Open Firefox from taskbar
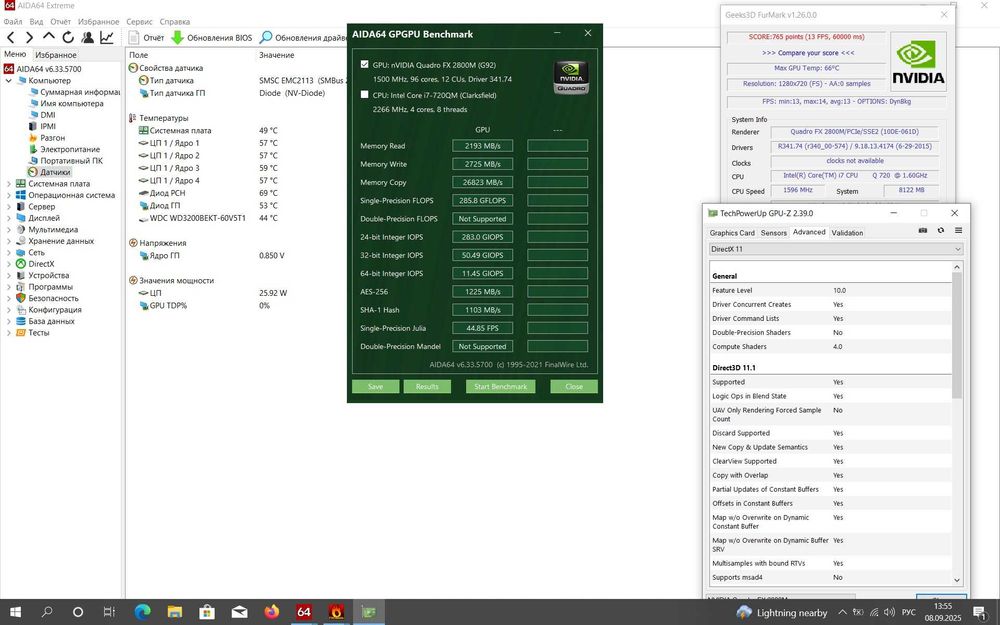1000x625 pixels. pyautogui.click(x=272, y=612)
